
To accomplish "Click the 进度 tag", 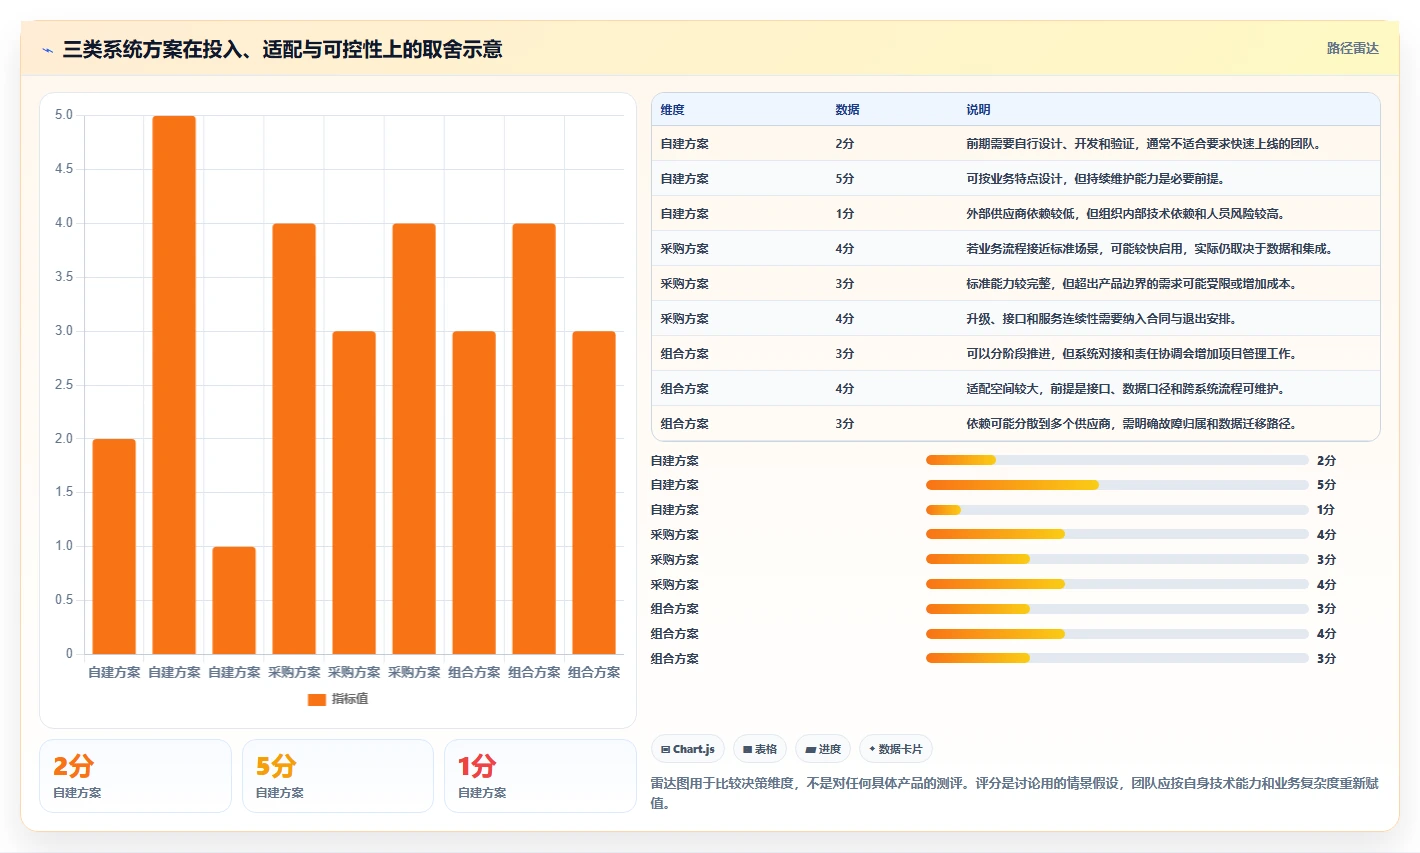I will click(x=823, y=749).
